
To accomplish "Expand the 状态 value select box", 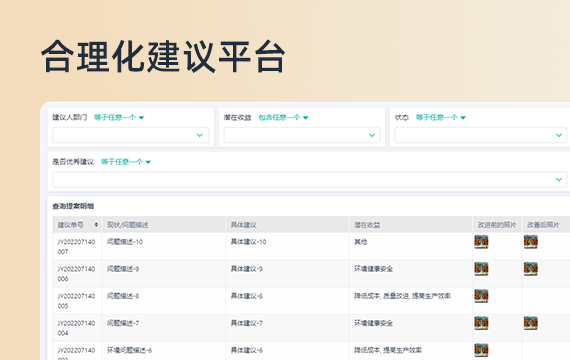I will pos(481,135).
